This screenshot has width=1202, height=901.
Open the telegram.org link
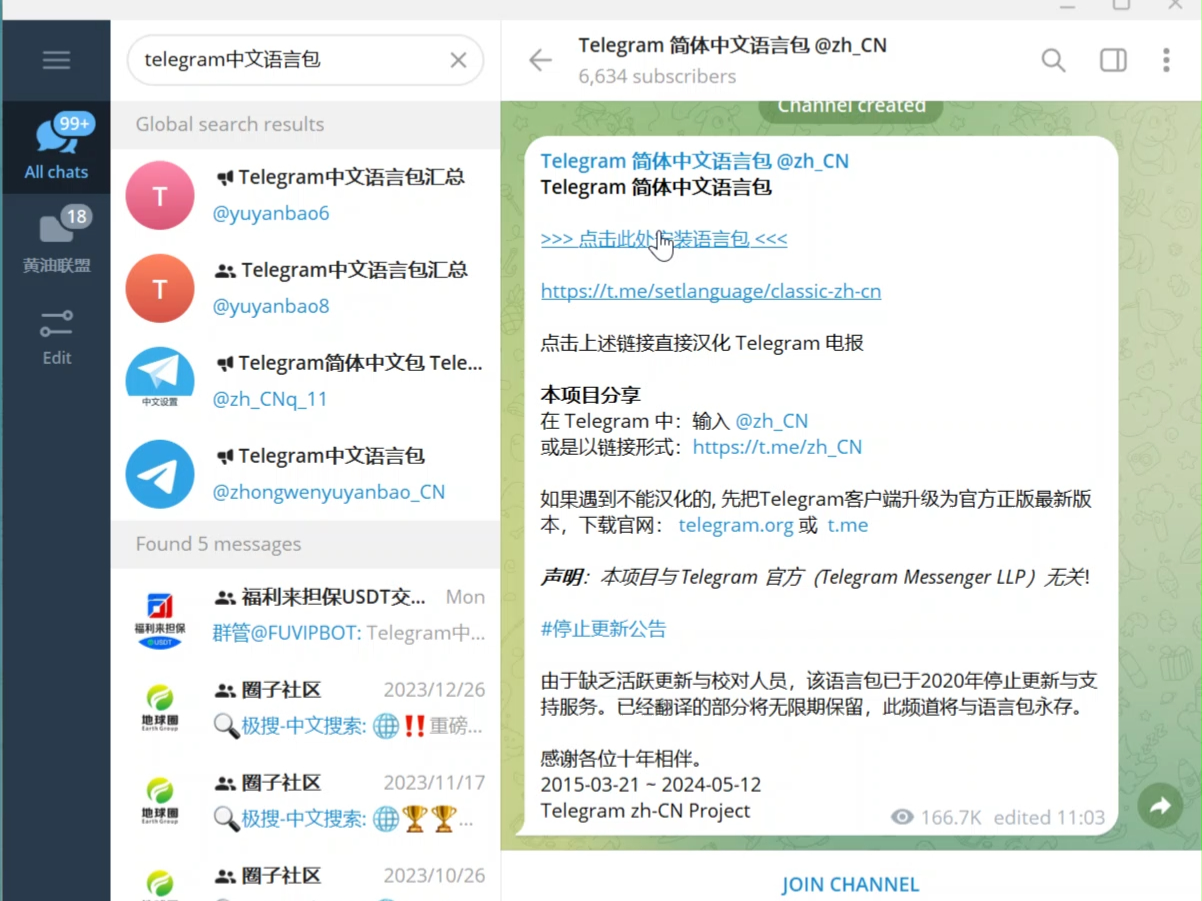[x=736, y=525]
